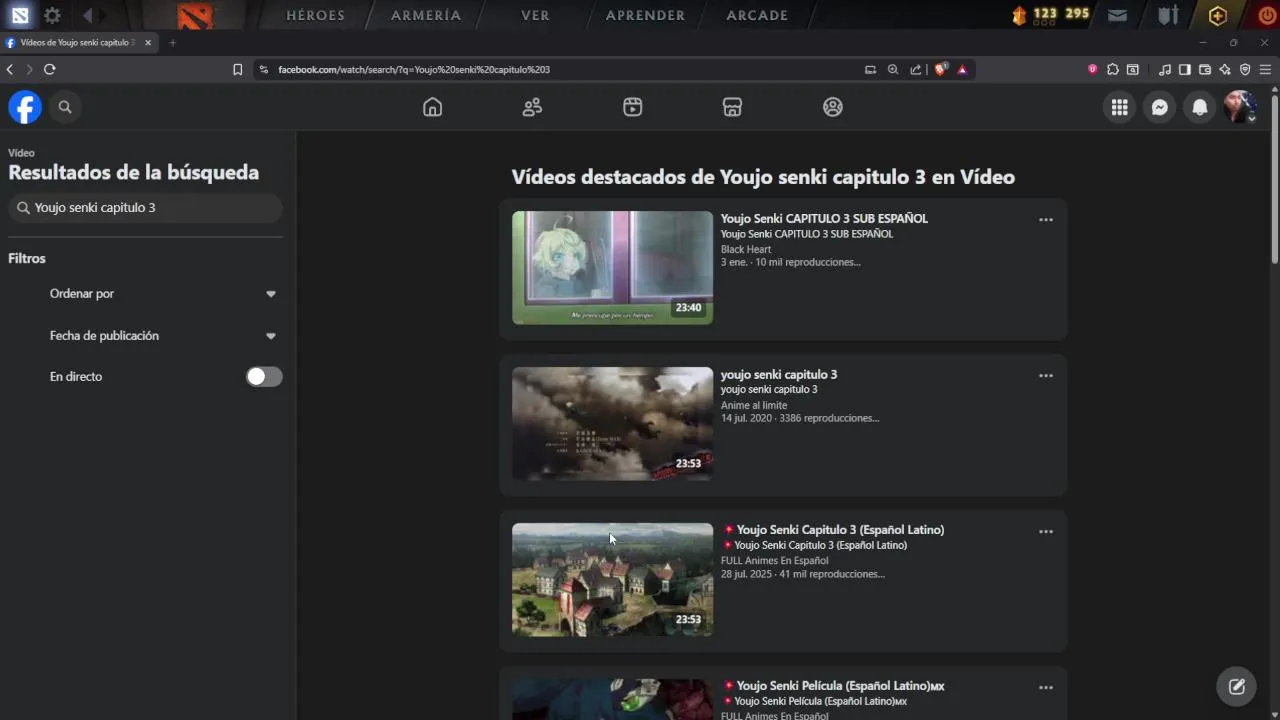Play the 23:40 video thumbnail

point(612,267)
